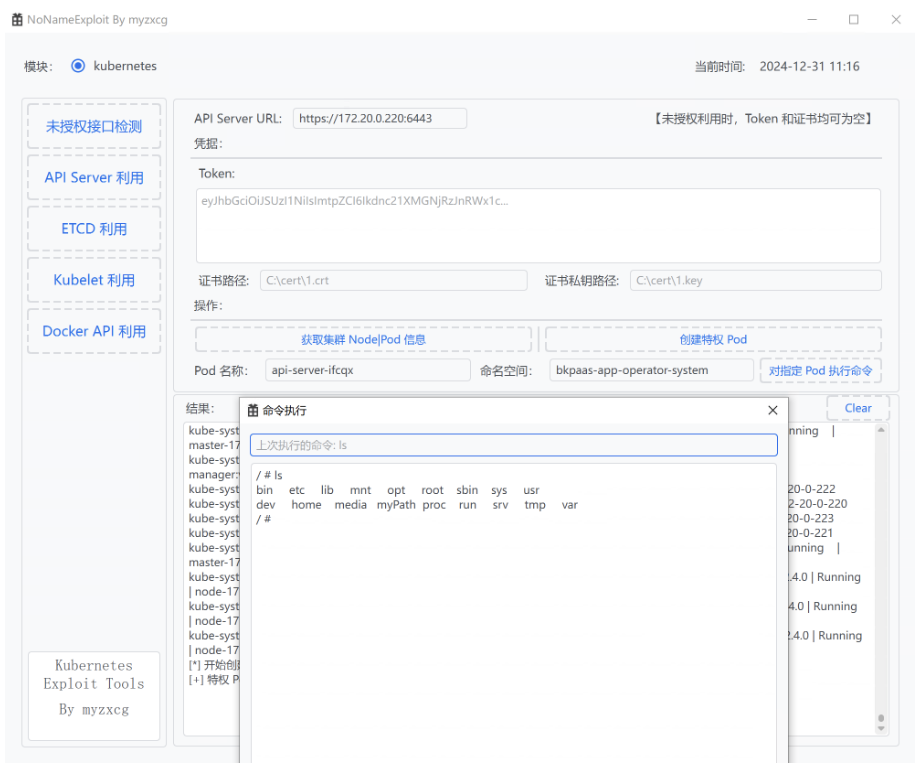The width and height of the screenshot is (919, 777).
Task: Edit the 命名空间 field
Action: [651, 370]
